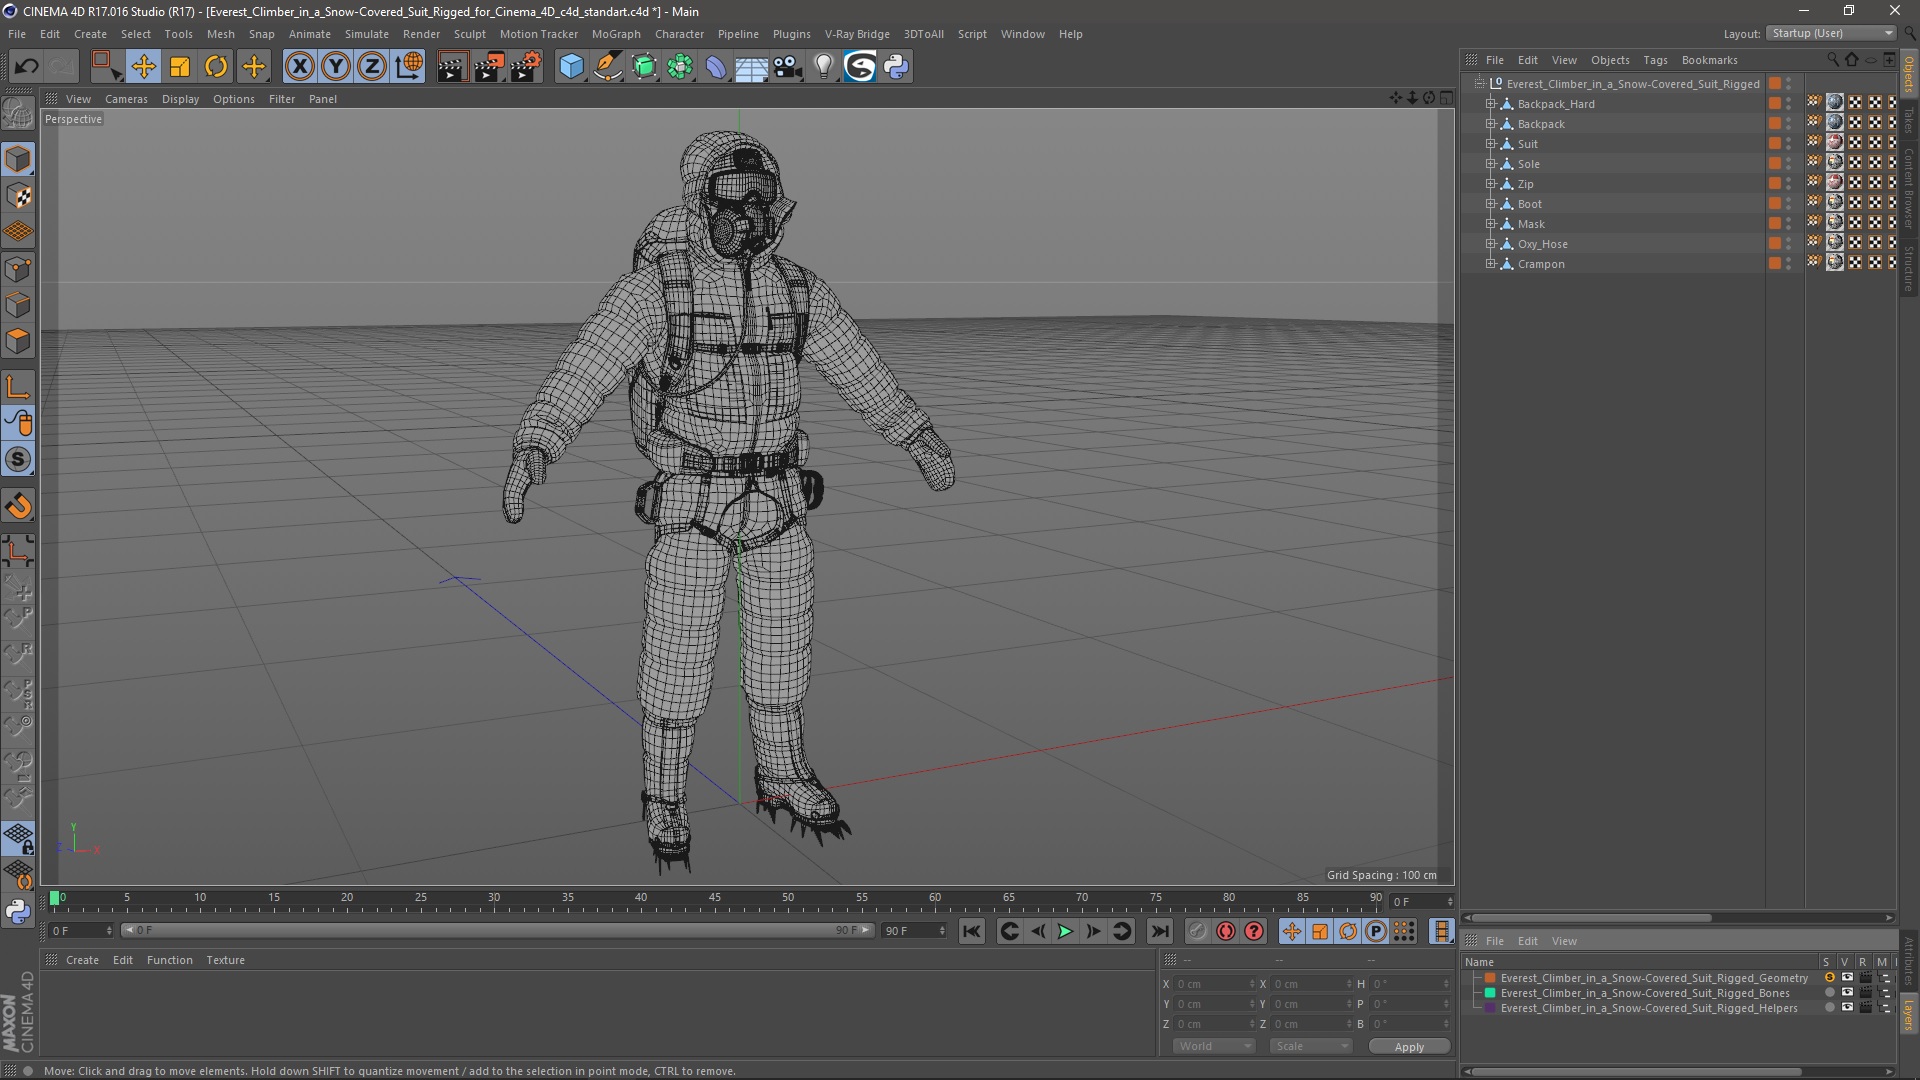Image resolution: width=1920 pixels, height=1080 pixels.
Task: Switch to Polygons mode
Action: pyautogui.click(x=18, y=341)
